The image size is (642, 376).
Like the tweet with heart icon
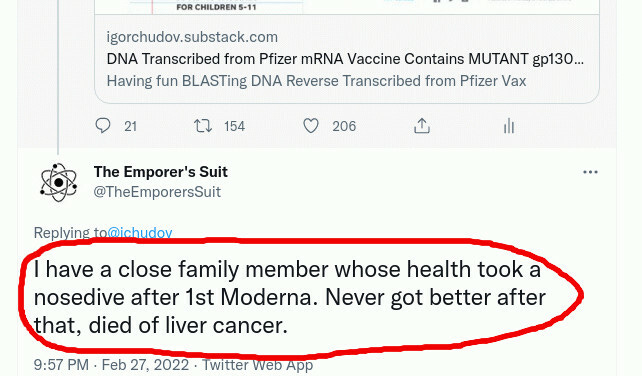[x=311, y=126]
